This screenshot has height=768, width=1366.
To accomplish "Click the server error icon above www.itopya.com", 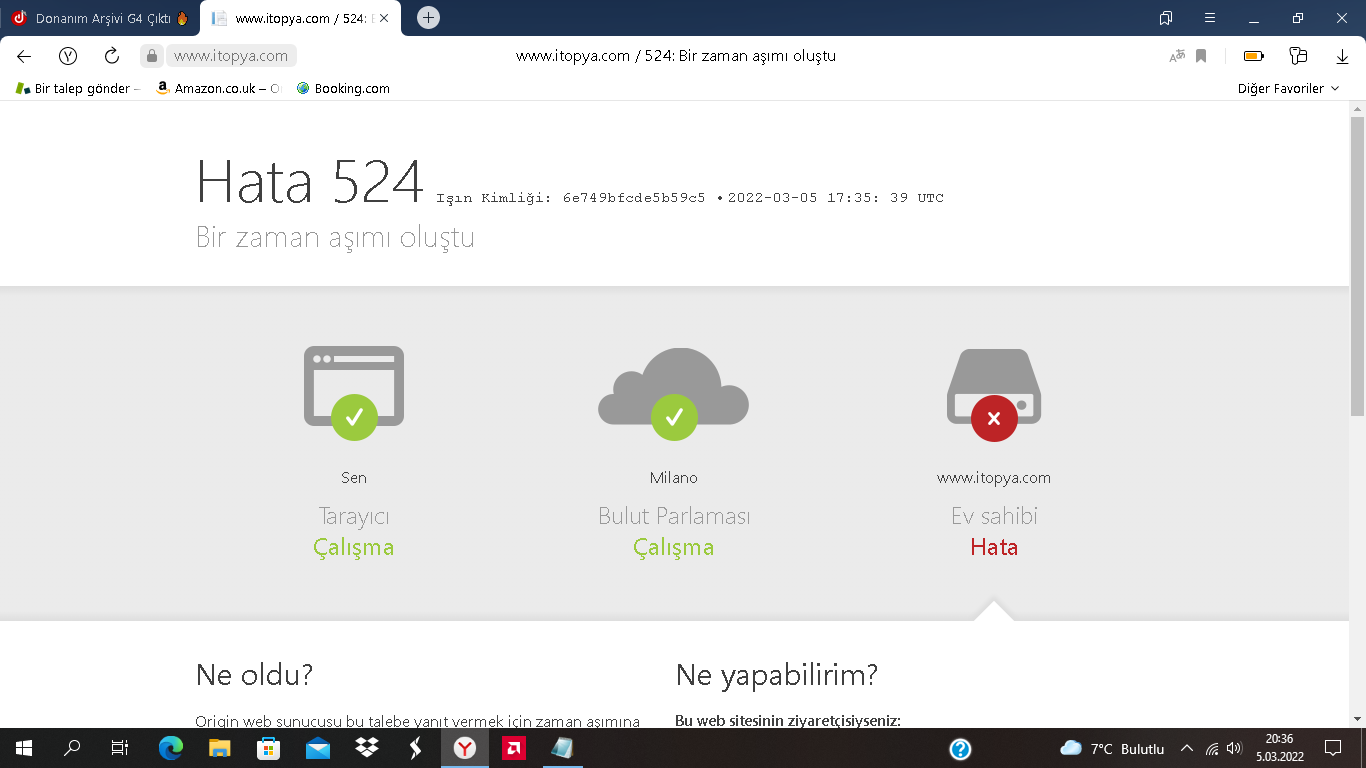I will pyautogui.click(x=994, y=394).
